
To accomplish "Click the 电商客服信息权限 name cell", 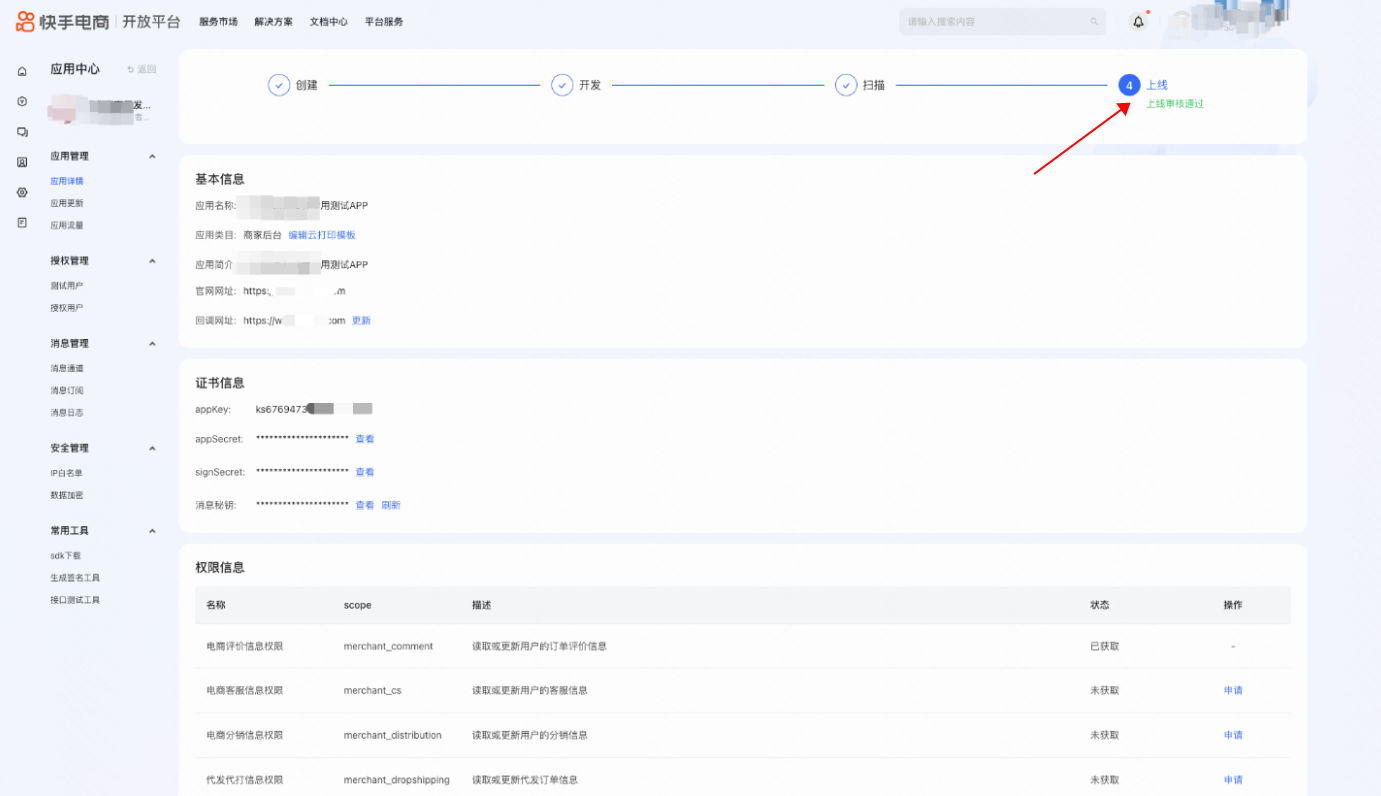I will 245,691.
